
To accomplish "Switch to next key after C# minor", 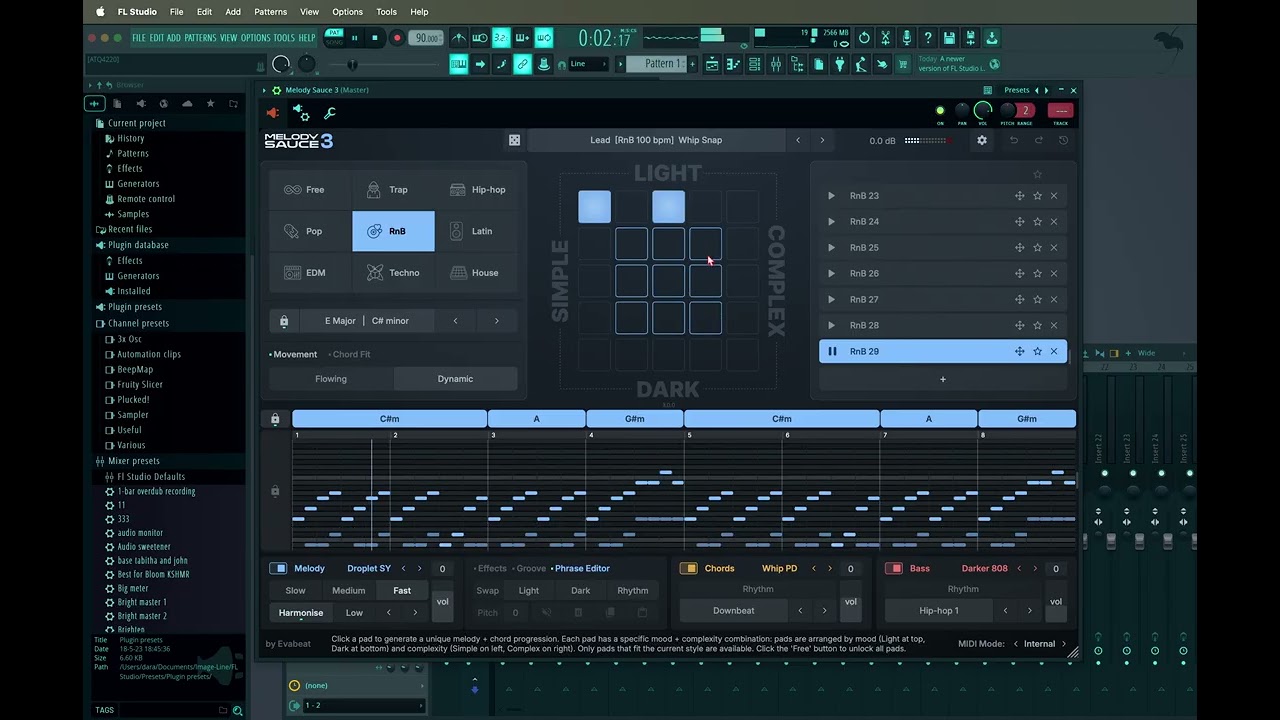I will point(496,321).
